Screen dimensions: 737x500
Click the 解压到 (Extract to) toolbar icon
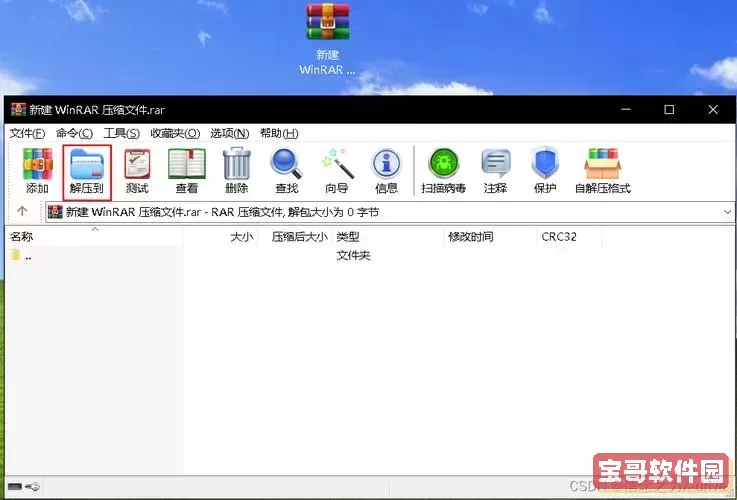(x=87, y=171)
